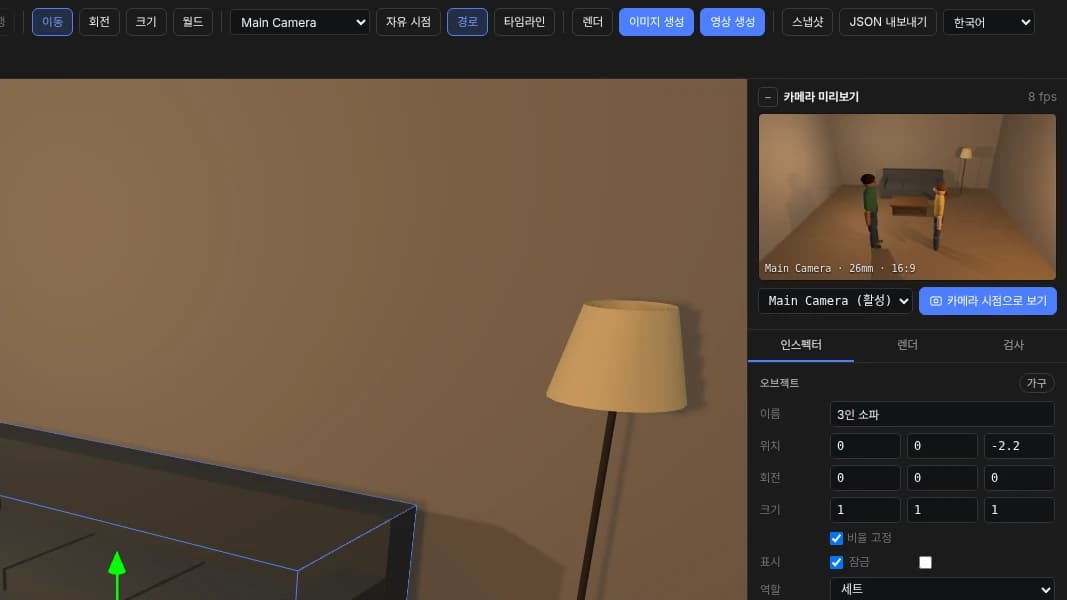
Task: Switch to the 검사 tab
Action: (x=1013, y=345)
